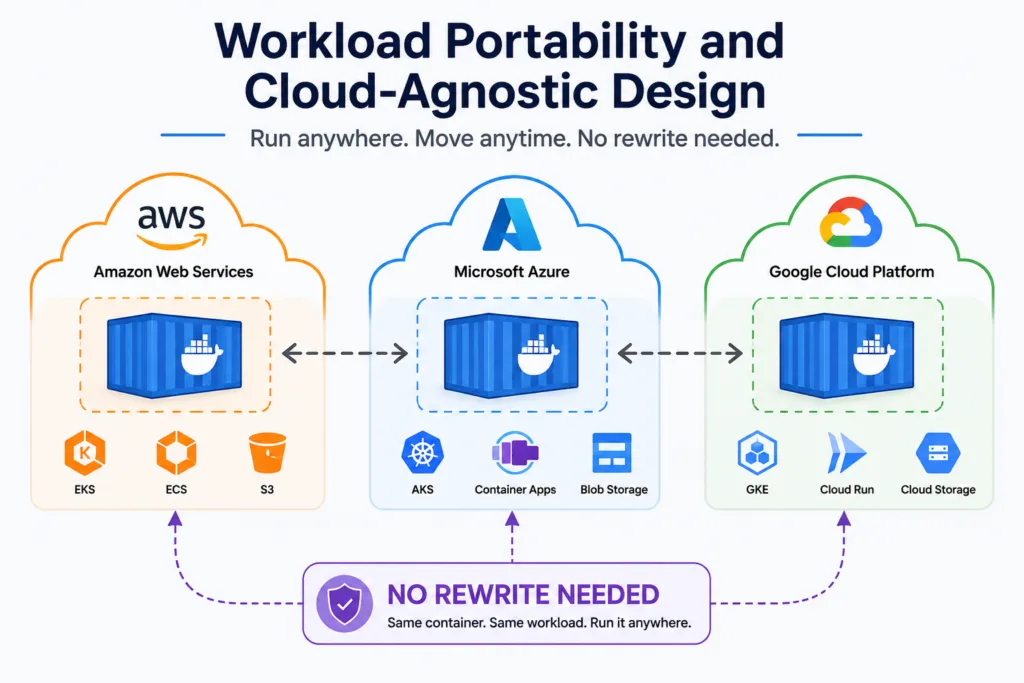Click the 'Google Cloud Platform' label
Image resolution: width=1024 pixels, height=683 pixels.
(x=852, y=272)
